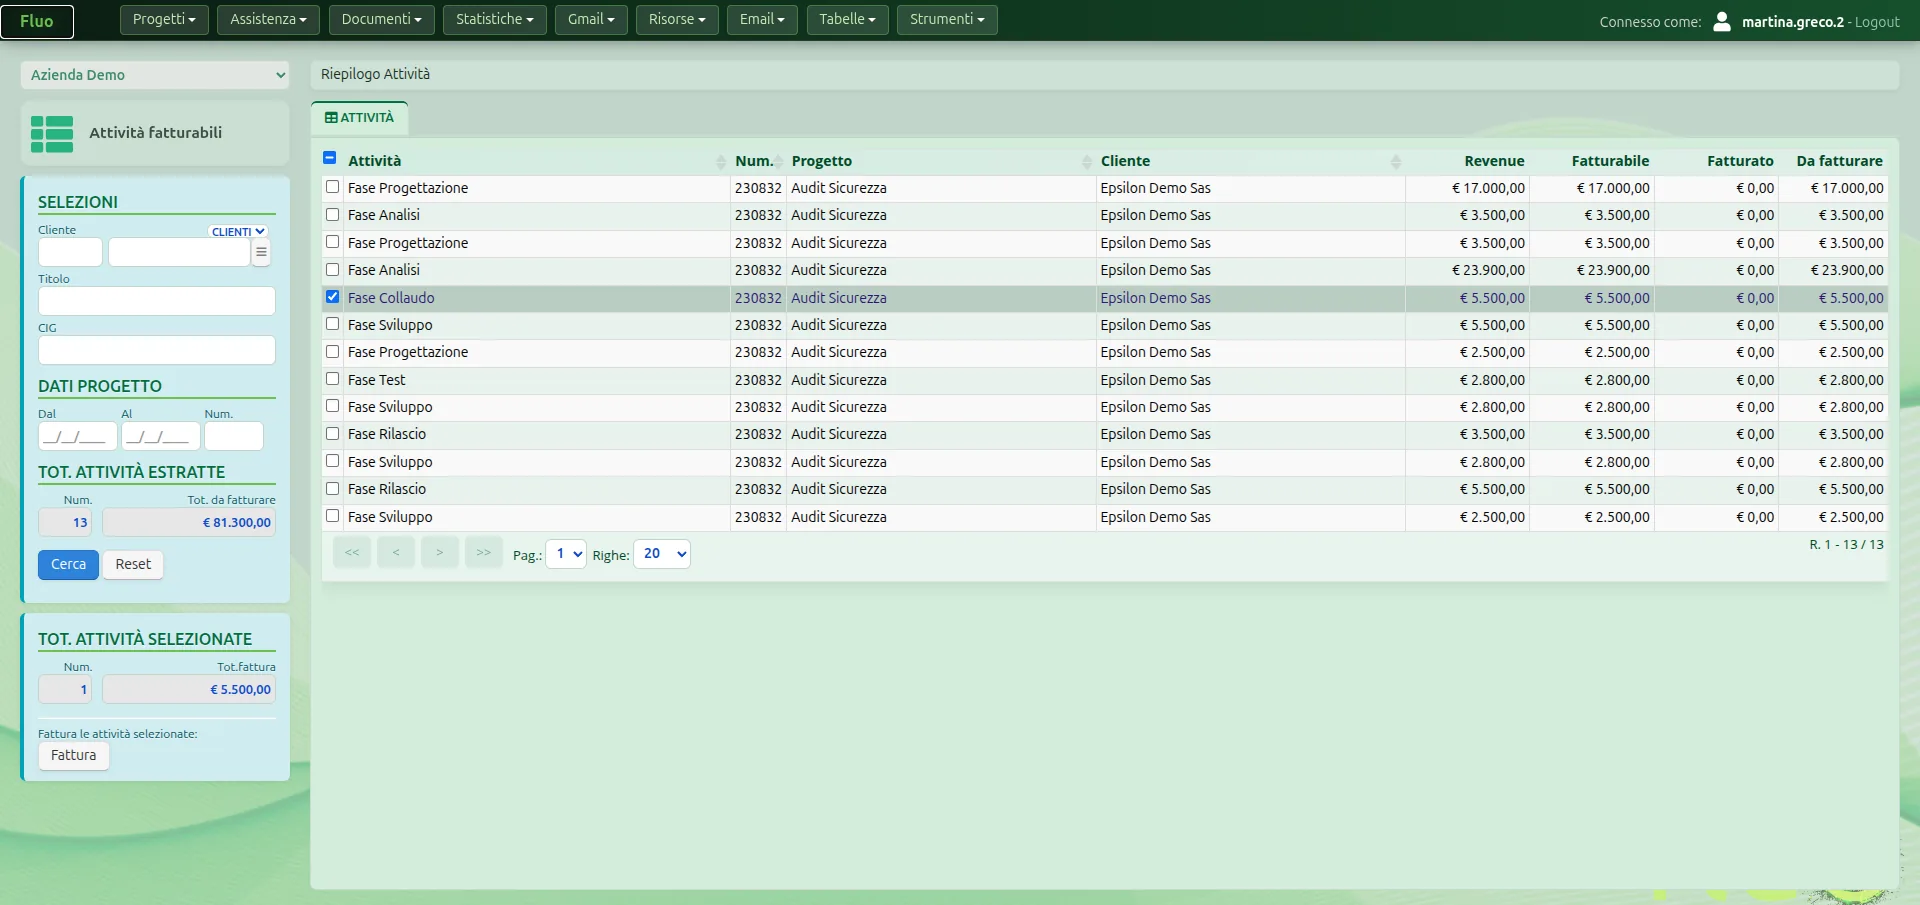Select the ATTIVITÀ tab
Screen dimensions: 1920x905
tap(360, 118)
